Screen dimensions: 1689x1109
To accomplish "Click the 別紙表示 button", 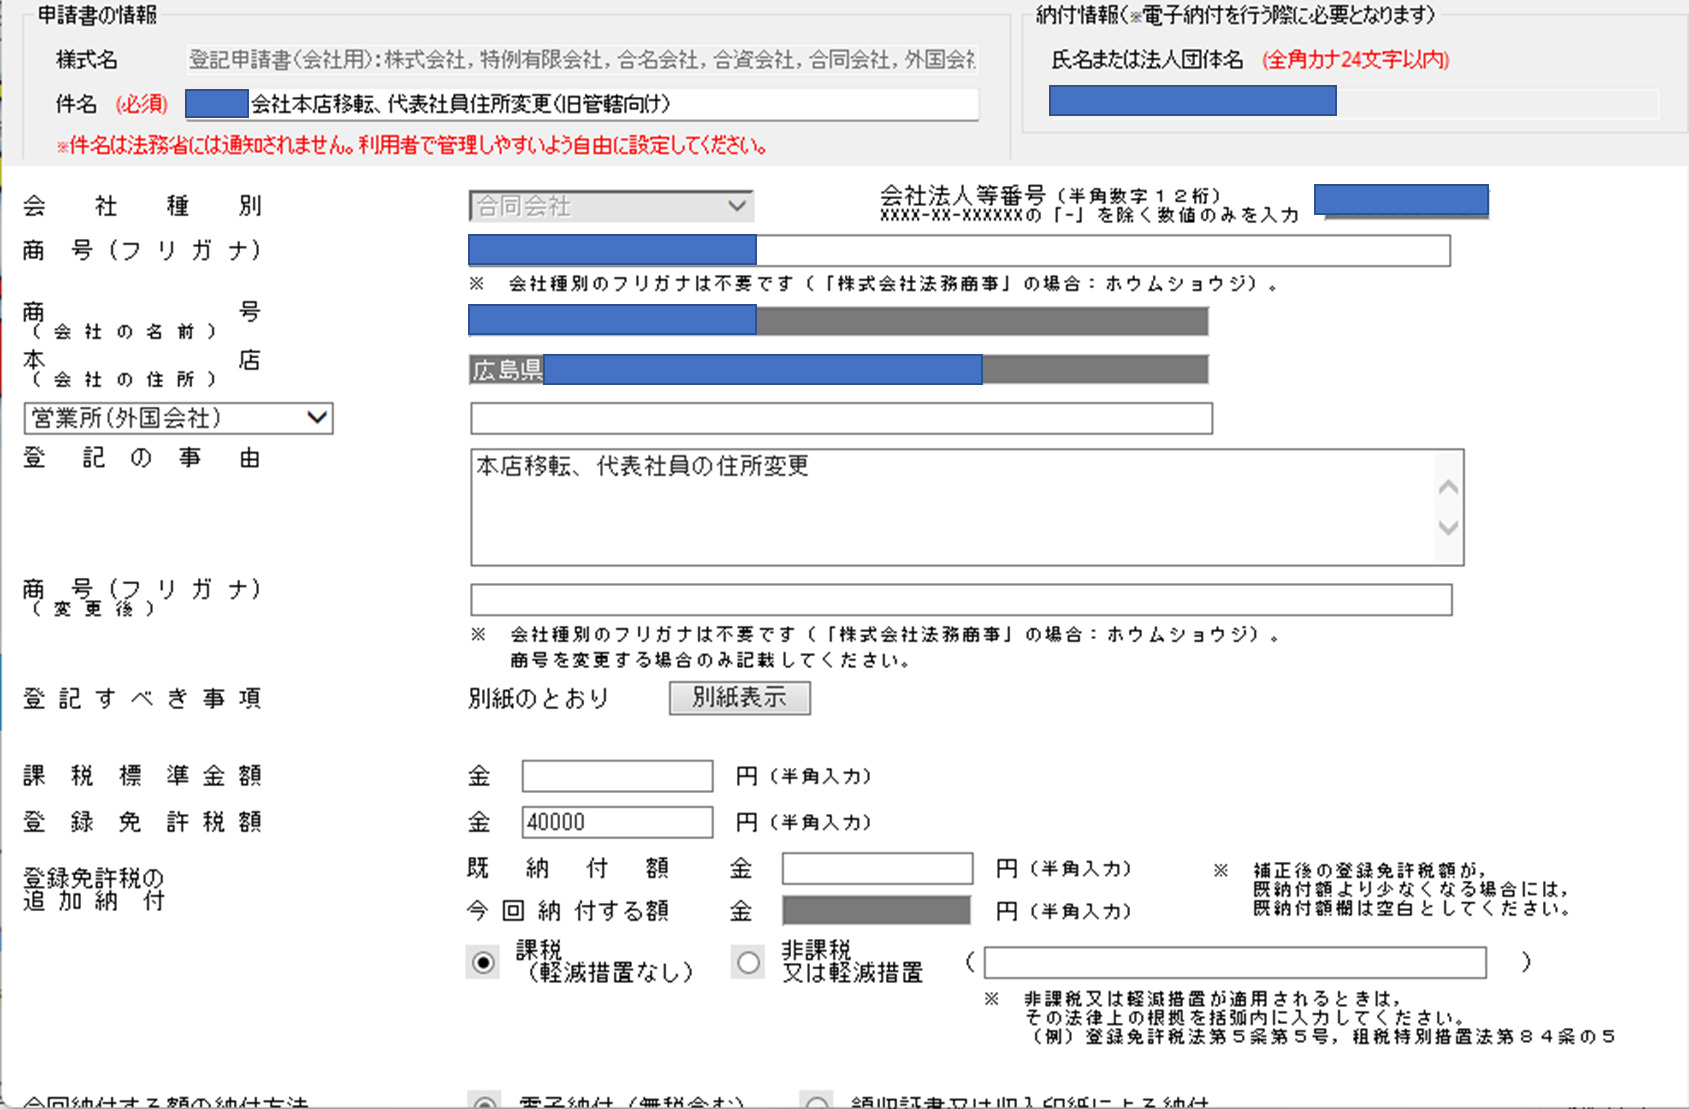I will click(739, 698).
